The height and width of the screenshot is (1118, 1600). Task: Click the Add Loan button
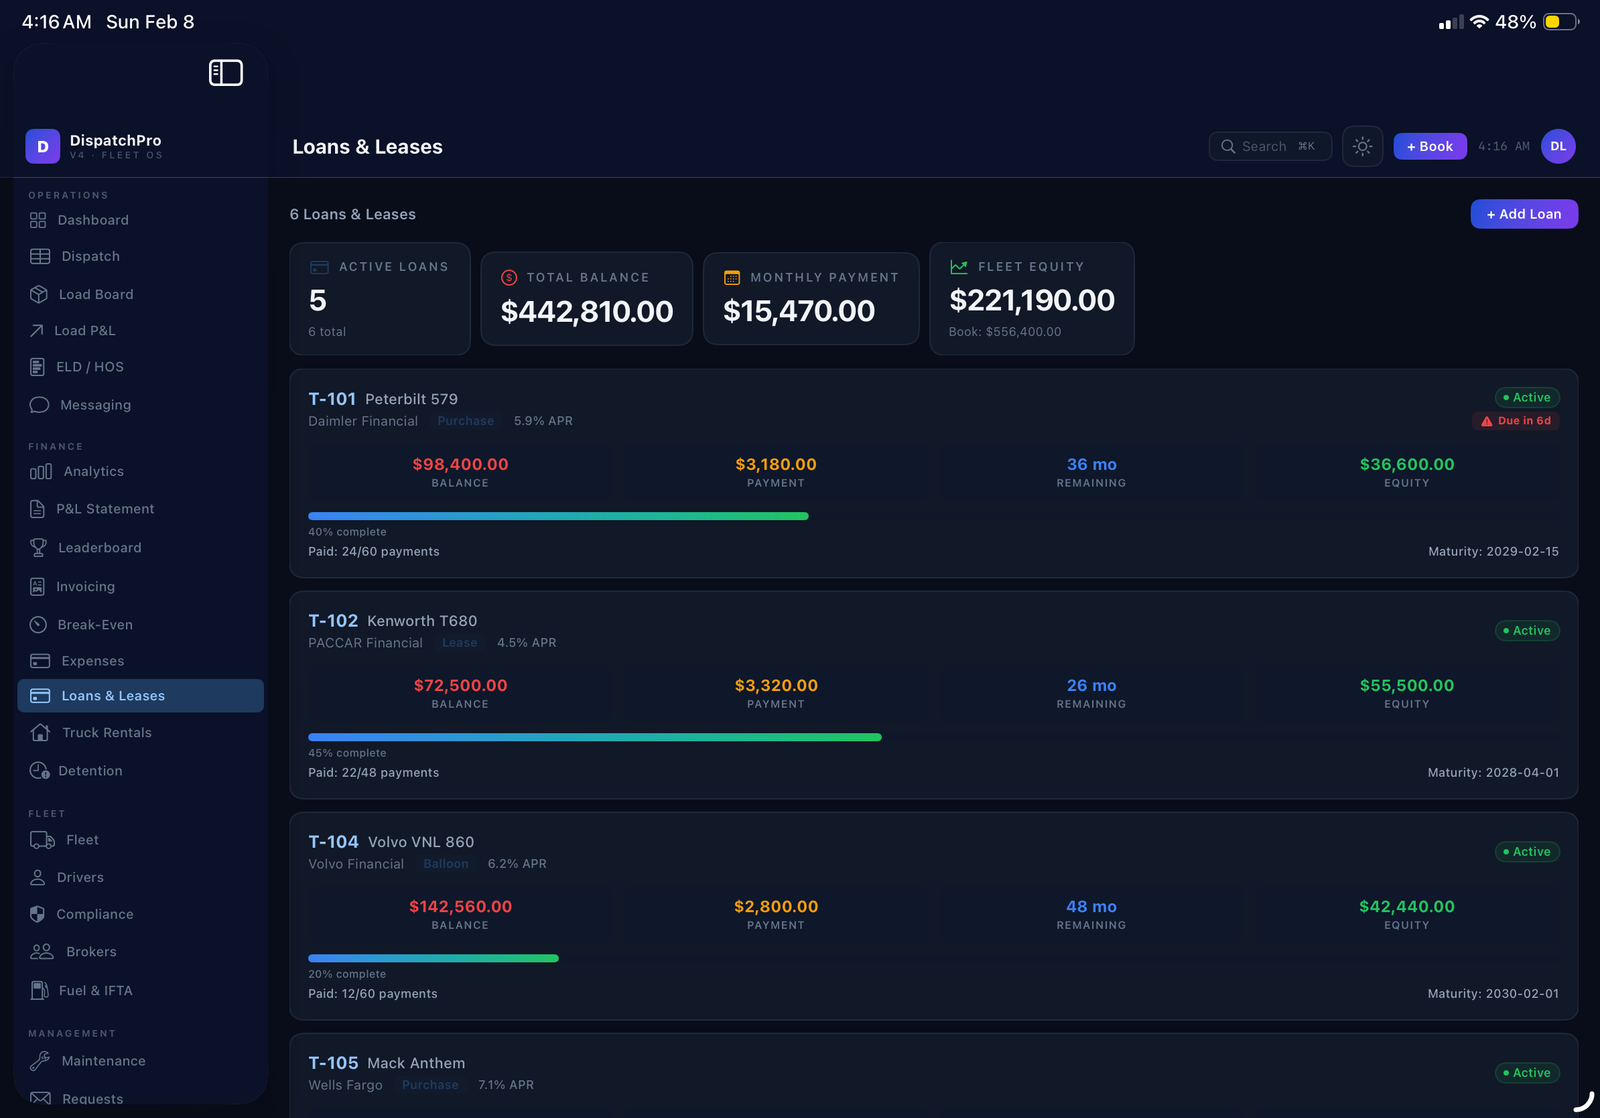[x=1523, y=214]
